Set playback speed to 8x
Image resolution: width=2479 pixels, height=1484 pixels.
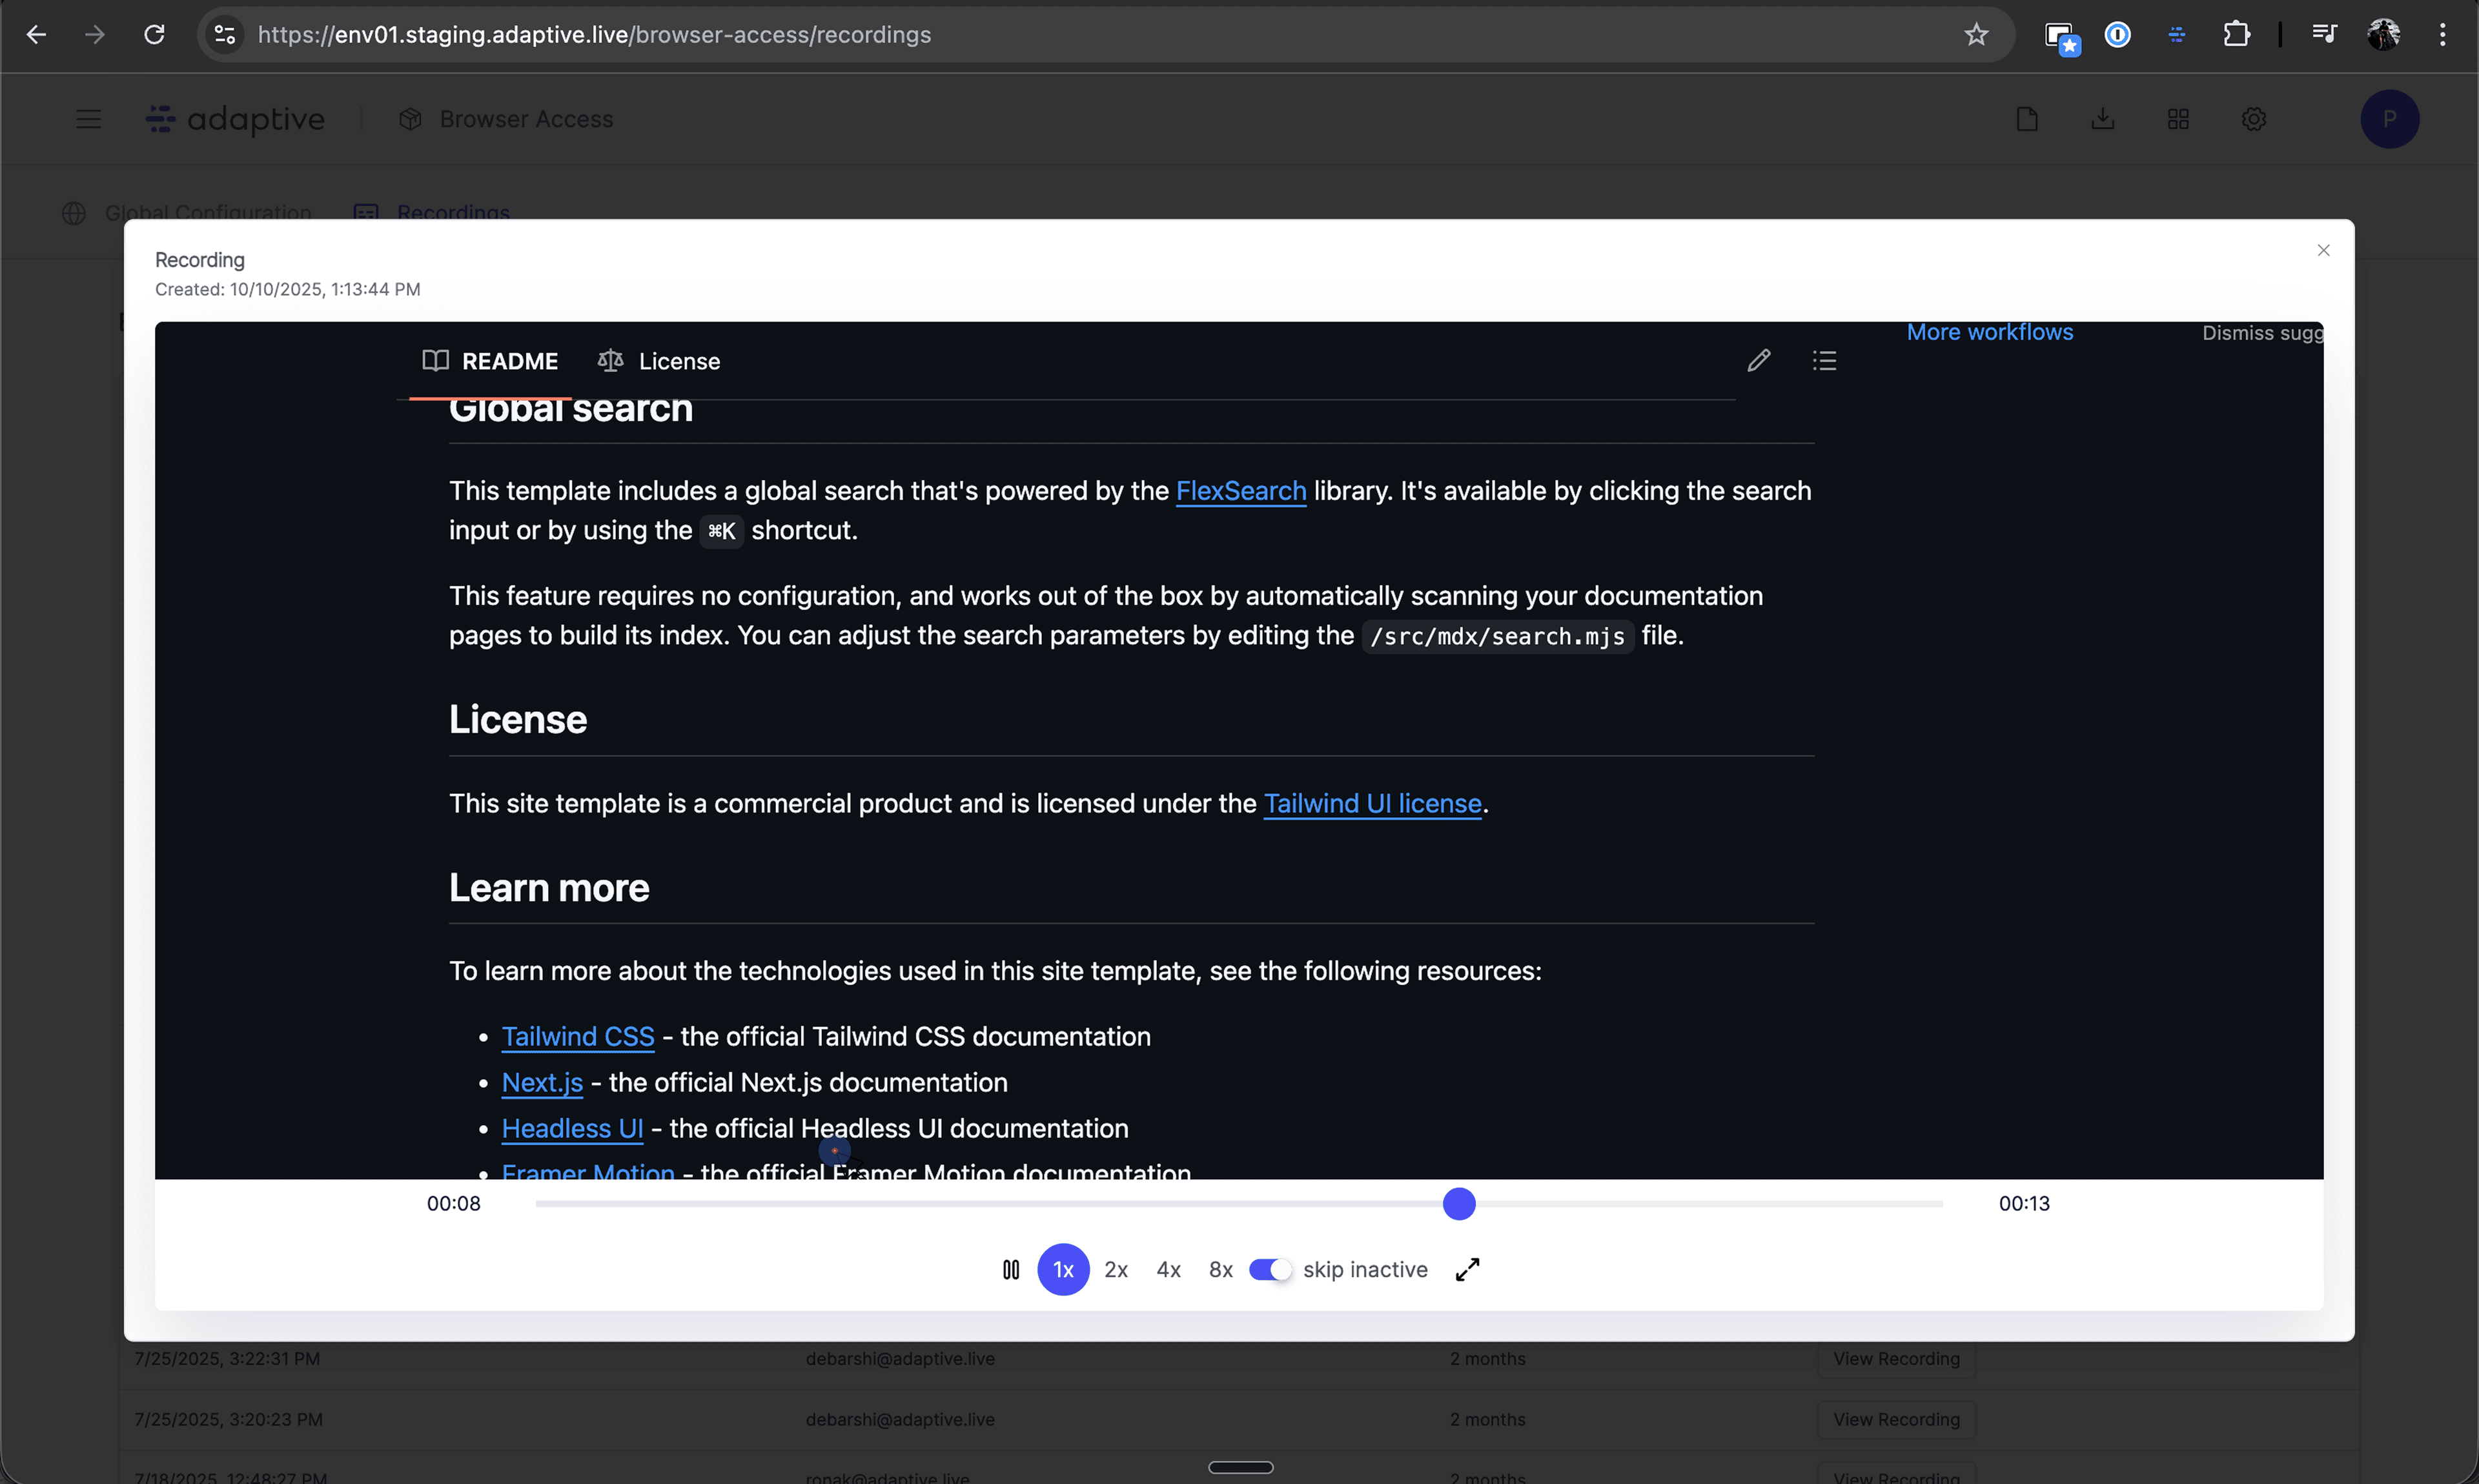pos(1221,1270)
